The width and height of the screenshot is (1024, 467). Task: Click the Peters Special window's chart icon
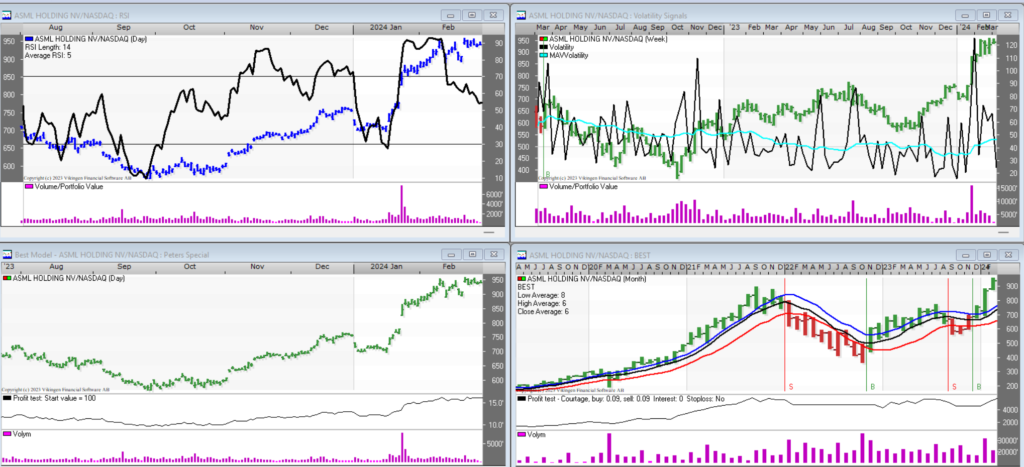7,255
